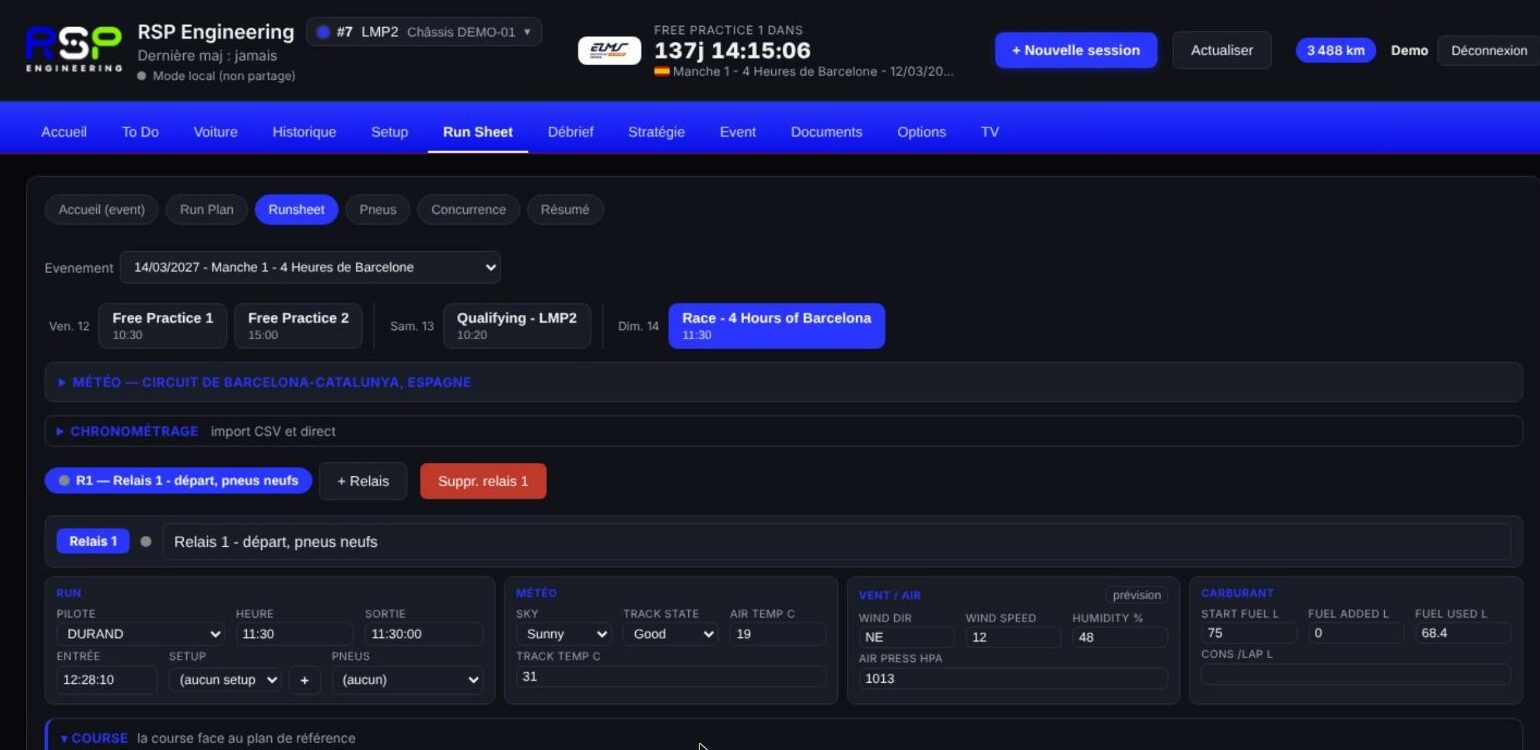This screenshot has width=1540, height=750.
Task: Click the TRACK TEMP C field
Action: 671,677
